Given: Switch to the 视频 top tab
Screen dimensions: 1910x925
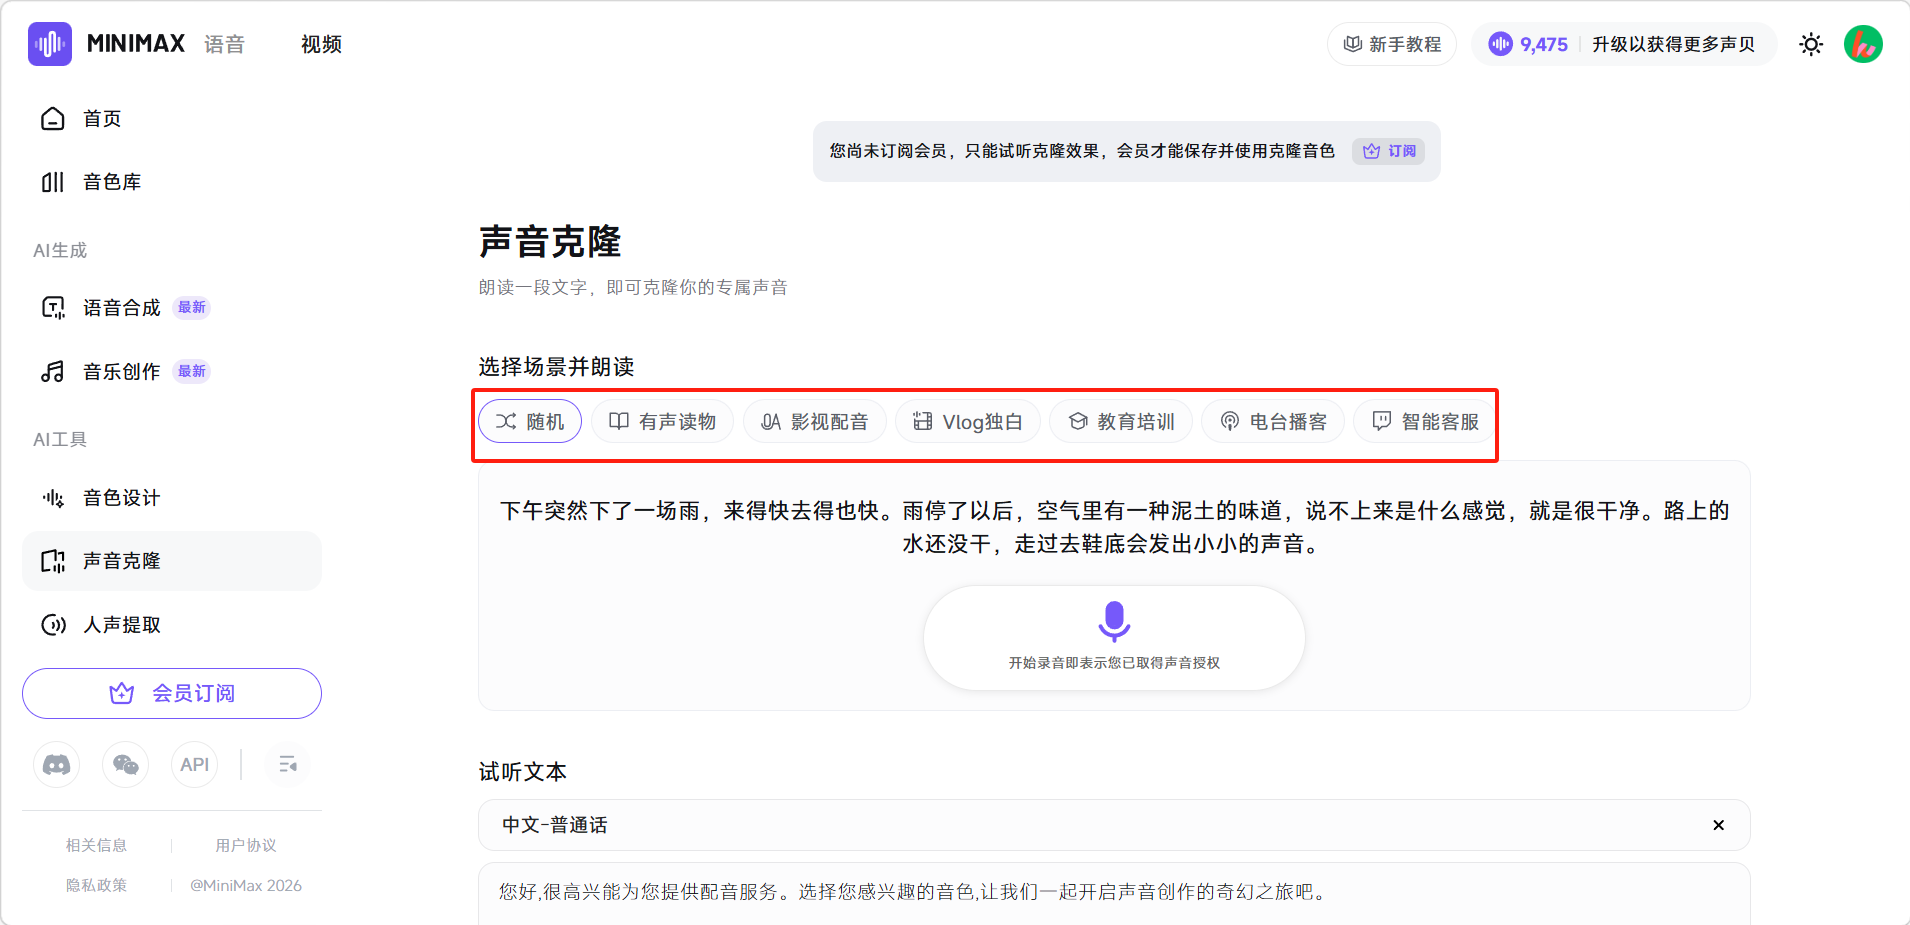Looking at the screenshot, I should (321, 44).
